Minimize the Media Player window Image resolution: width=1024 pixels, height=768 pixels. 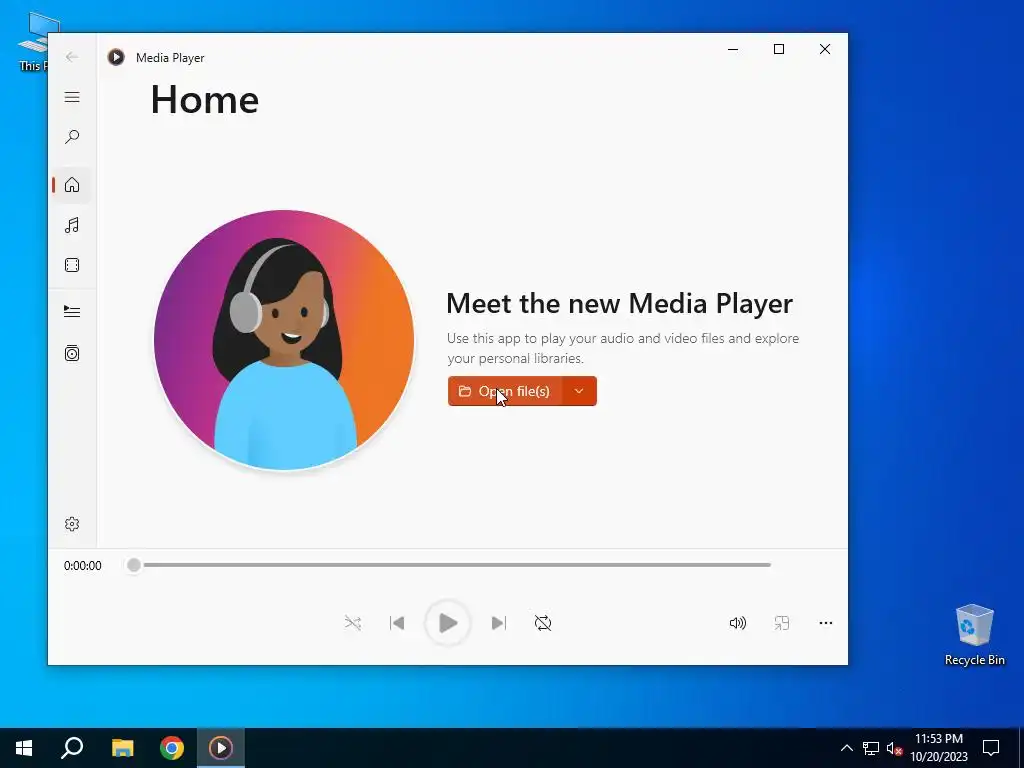click(x=733, y=49)
